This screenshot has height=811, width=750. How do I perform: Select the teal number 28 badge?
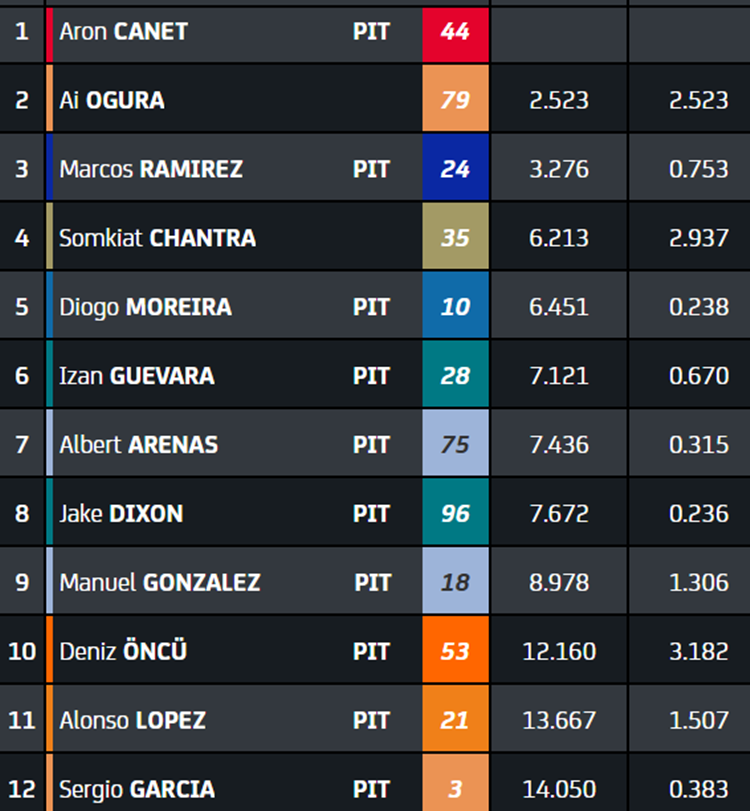coord(455,373)
